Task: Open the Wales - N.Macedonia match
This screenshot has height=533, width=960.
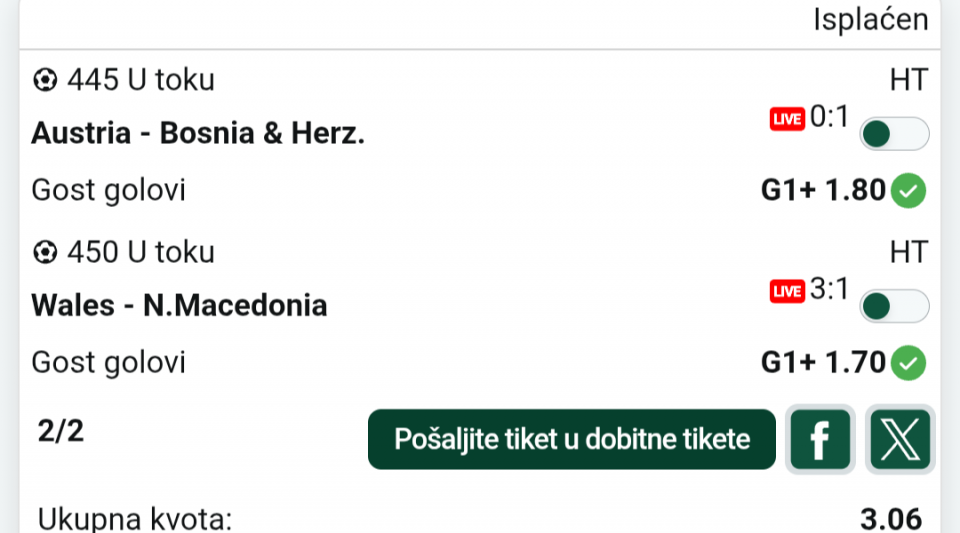Action: tap(180, 305)
